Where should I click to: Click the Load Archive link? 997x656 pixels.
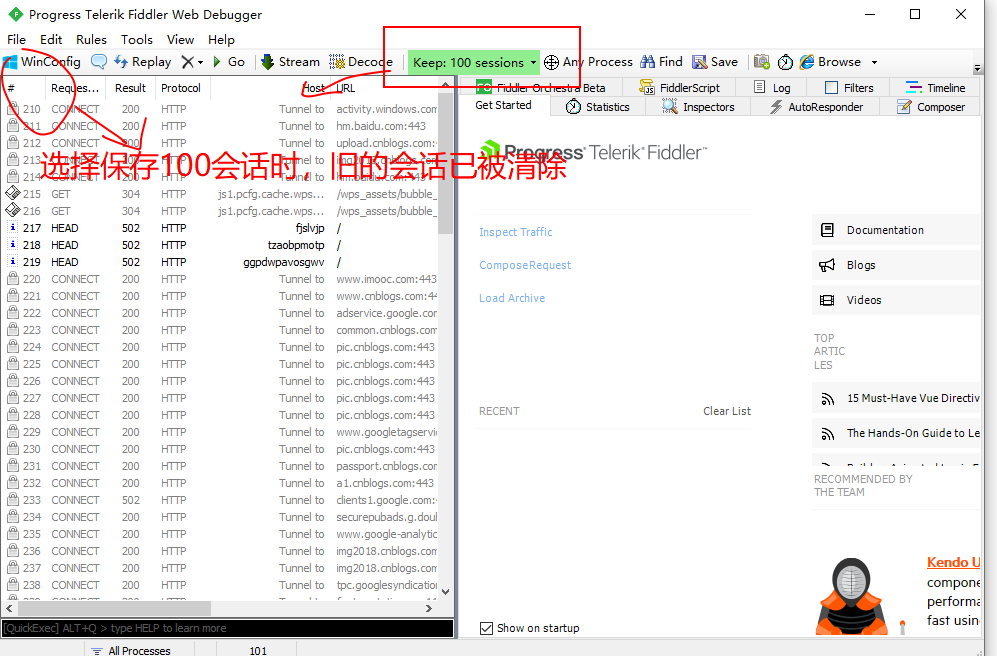[512, 298]
